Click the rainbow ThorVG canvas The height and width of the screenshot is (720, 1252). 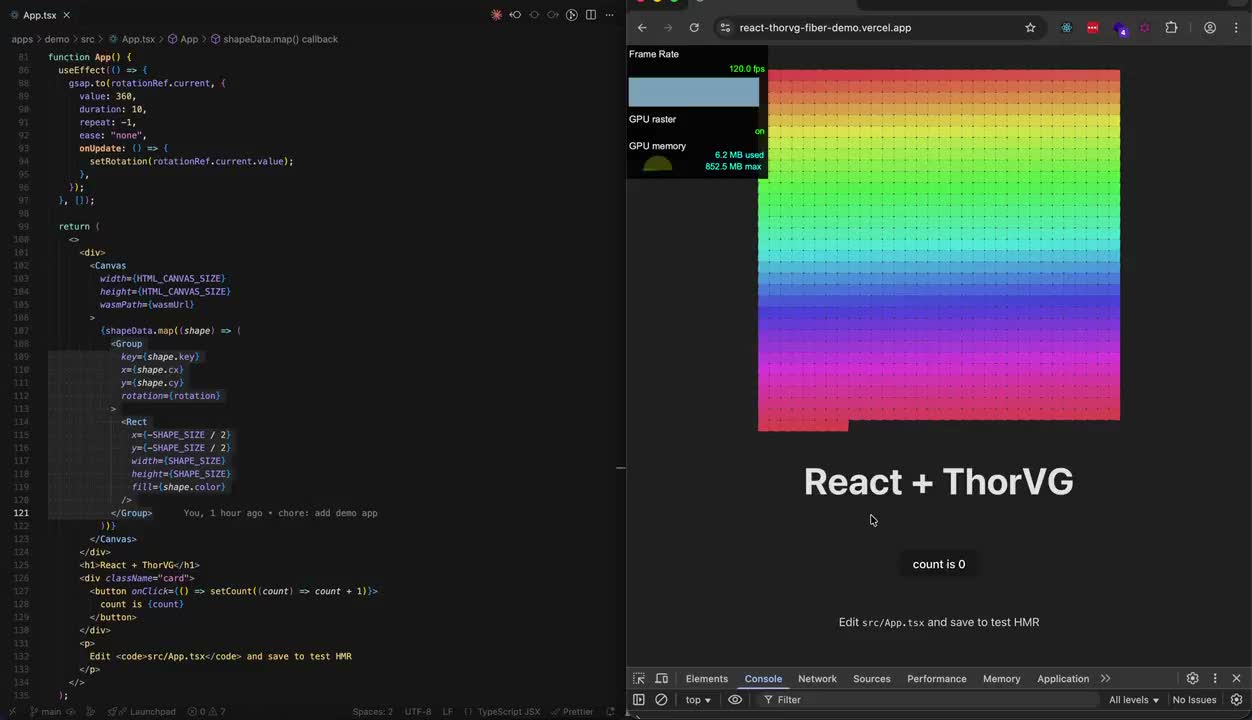pos(939,250)
